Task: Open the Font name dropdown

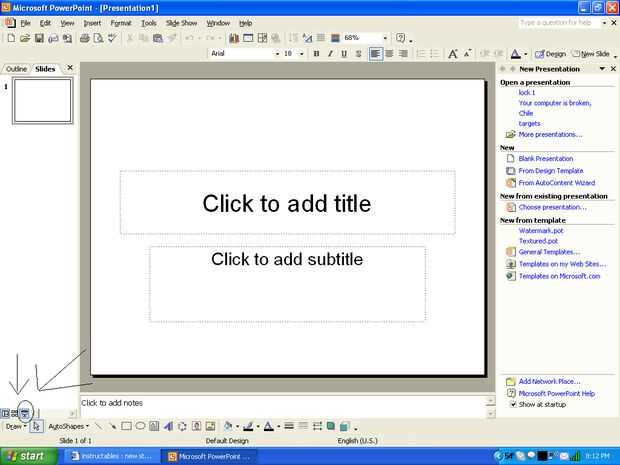Action: point(277,54)
